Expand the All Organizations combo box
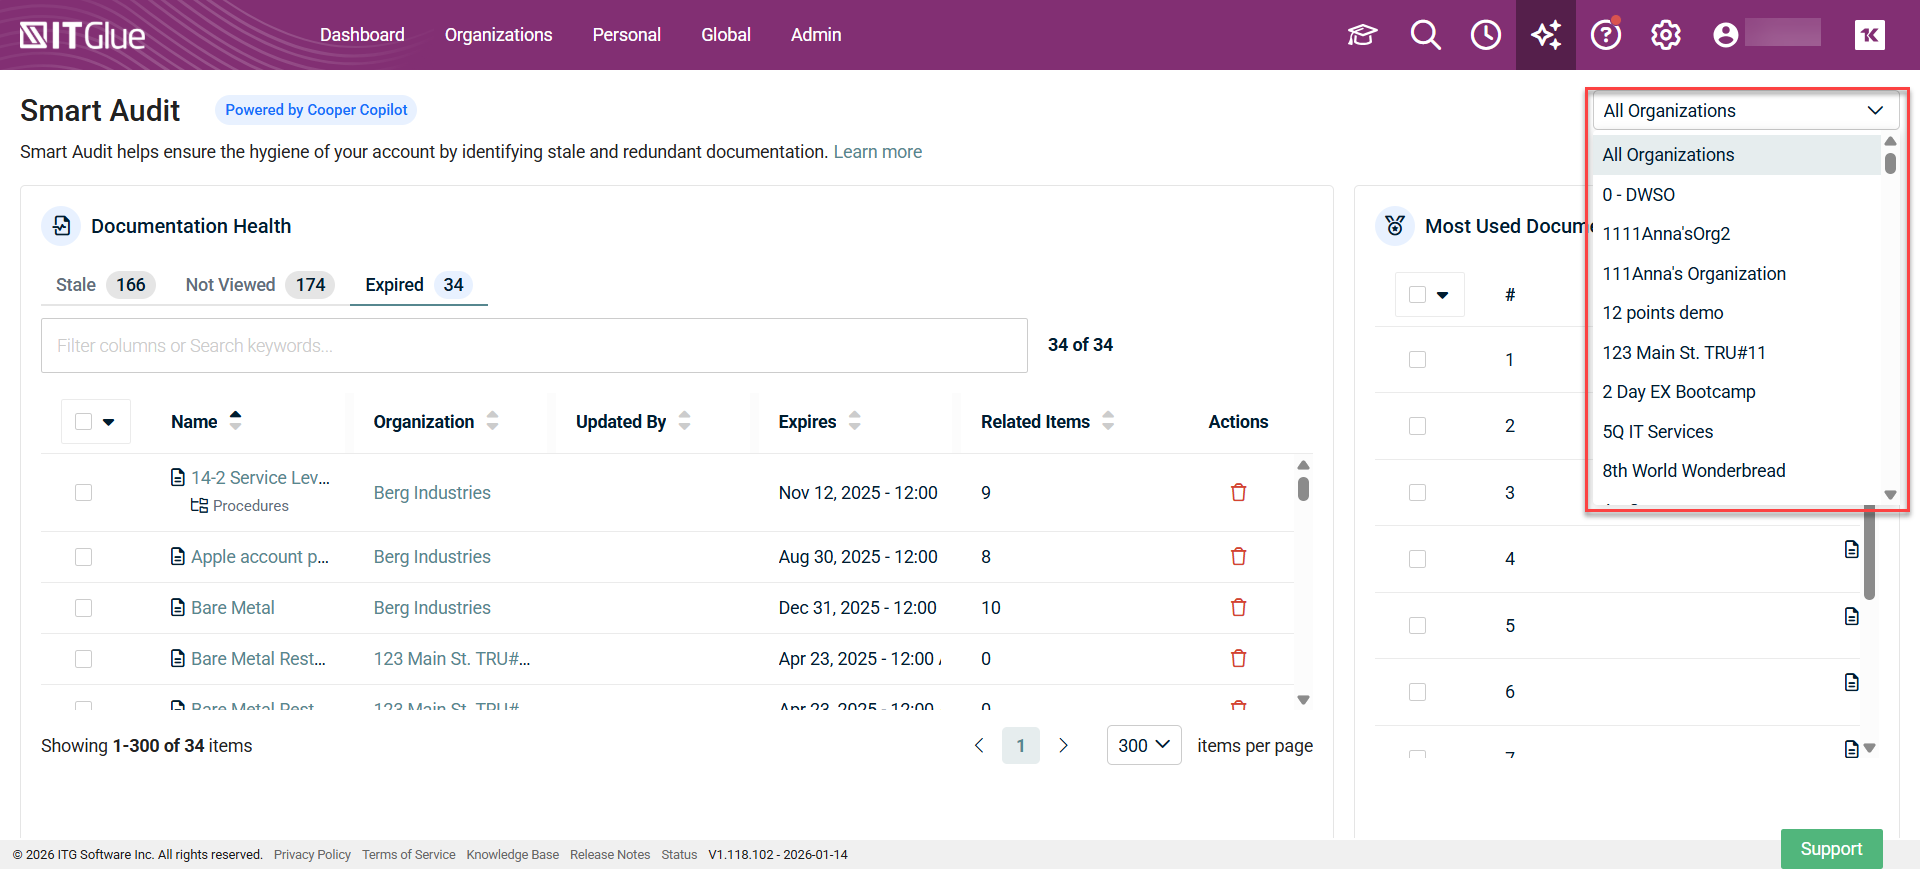The width and height of the screenshot is (1920, 869). (1745, 111)
